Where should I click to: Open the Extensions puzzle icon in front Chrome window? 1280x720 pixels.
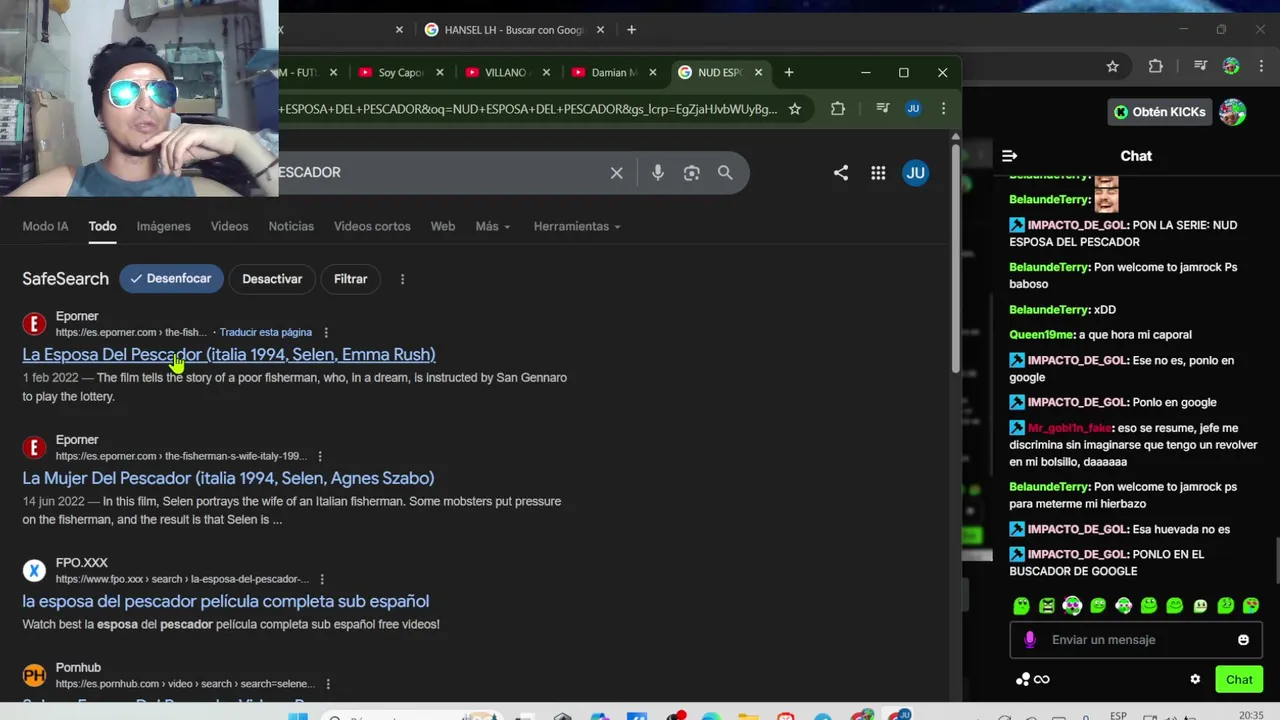(838, 109)
